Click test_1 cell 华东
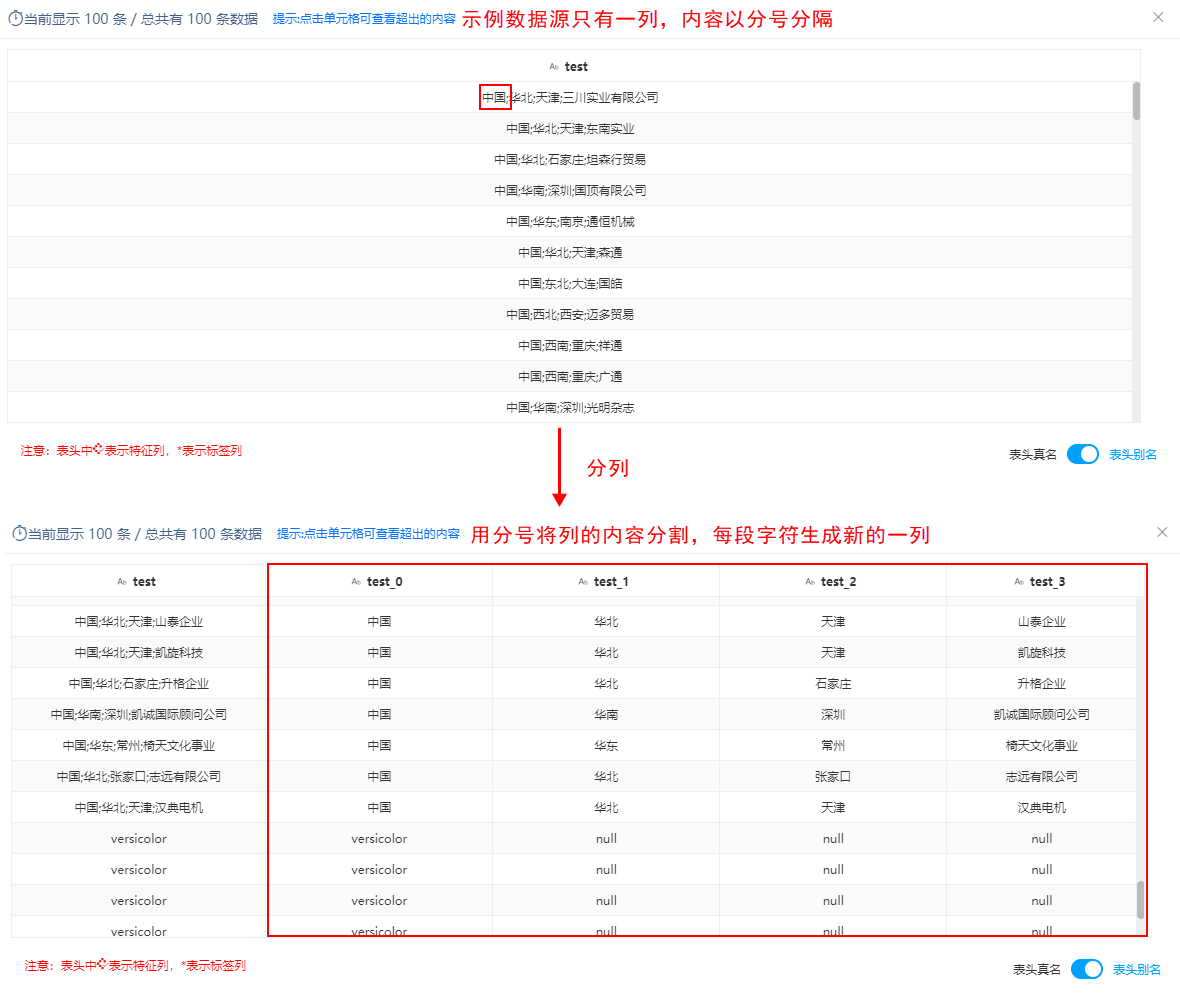This screenshot has width=1180, height=1004. [x=606, y=745]
